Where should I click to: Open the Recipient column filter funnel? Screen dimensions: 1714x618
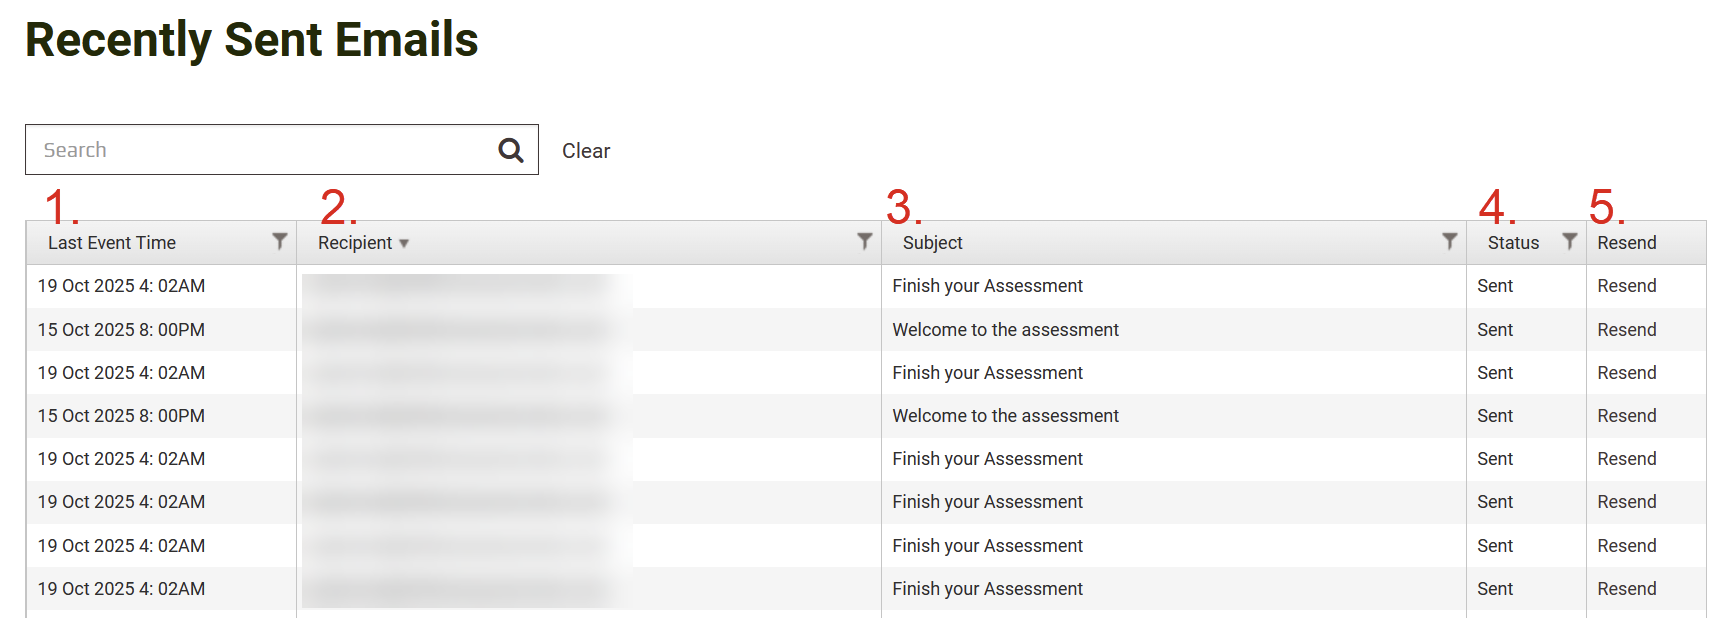(x=865, y=241)
